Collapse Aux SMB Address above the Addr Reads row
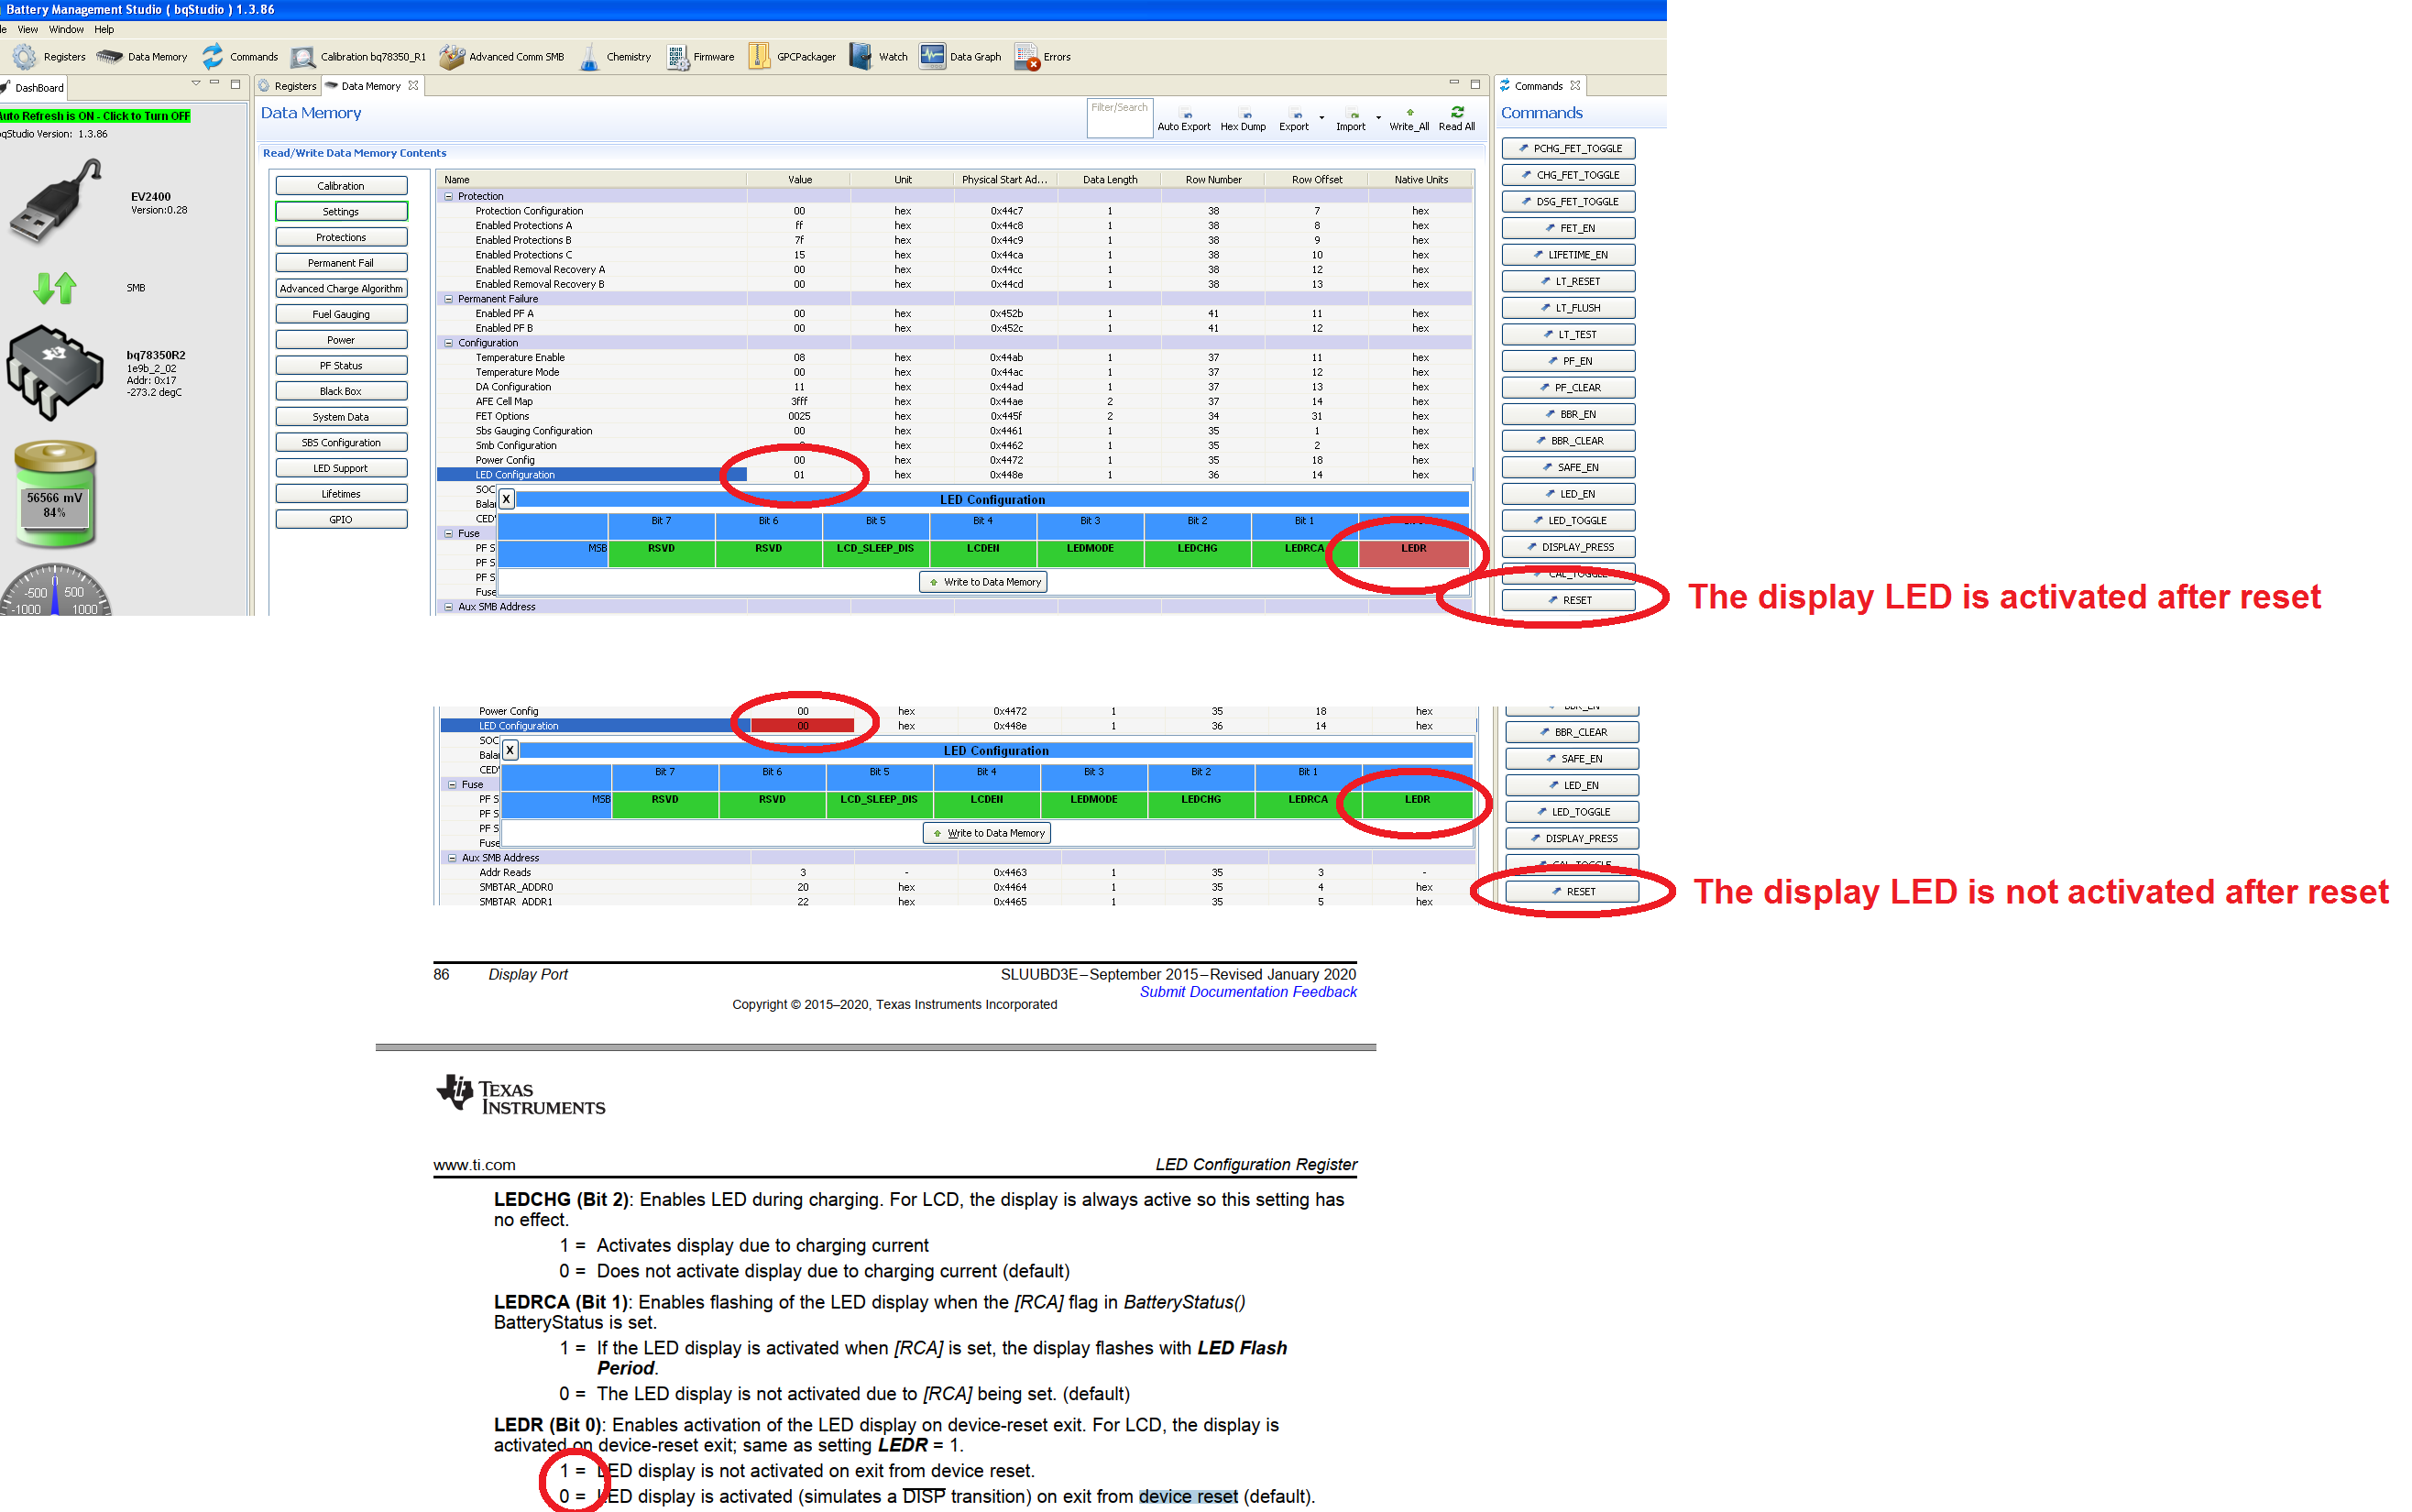The image size is (2412, 1512). click(452, 858)
